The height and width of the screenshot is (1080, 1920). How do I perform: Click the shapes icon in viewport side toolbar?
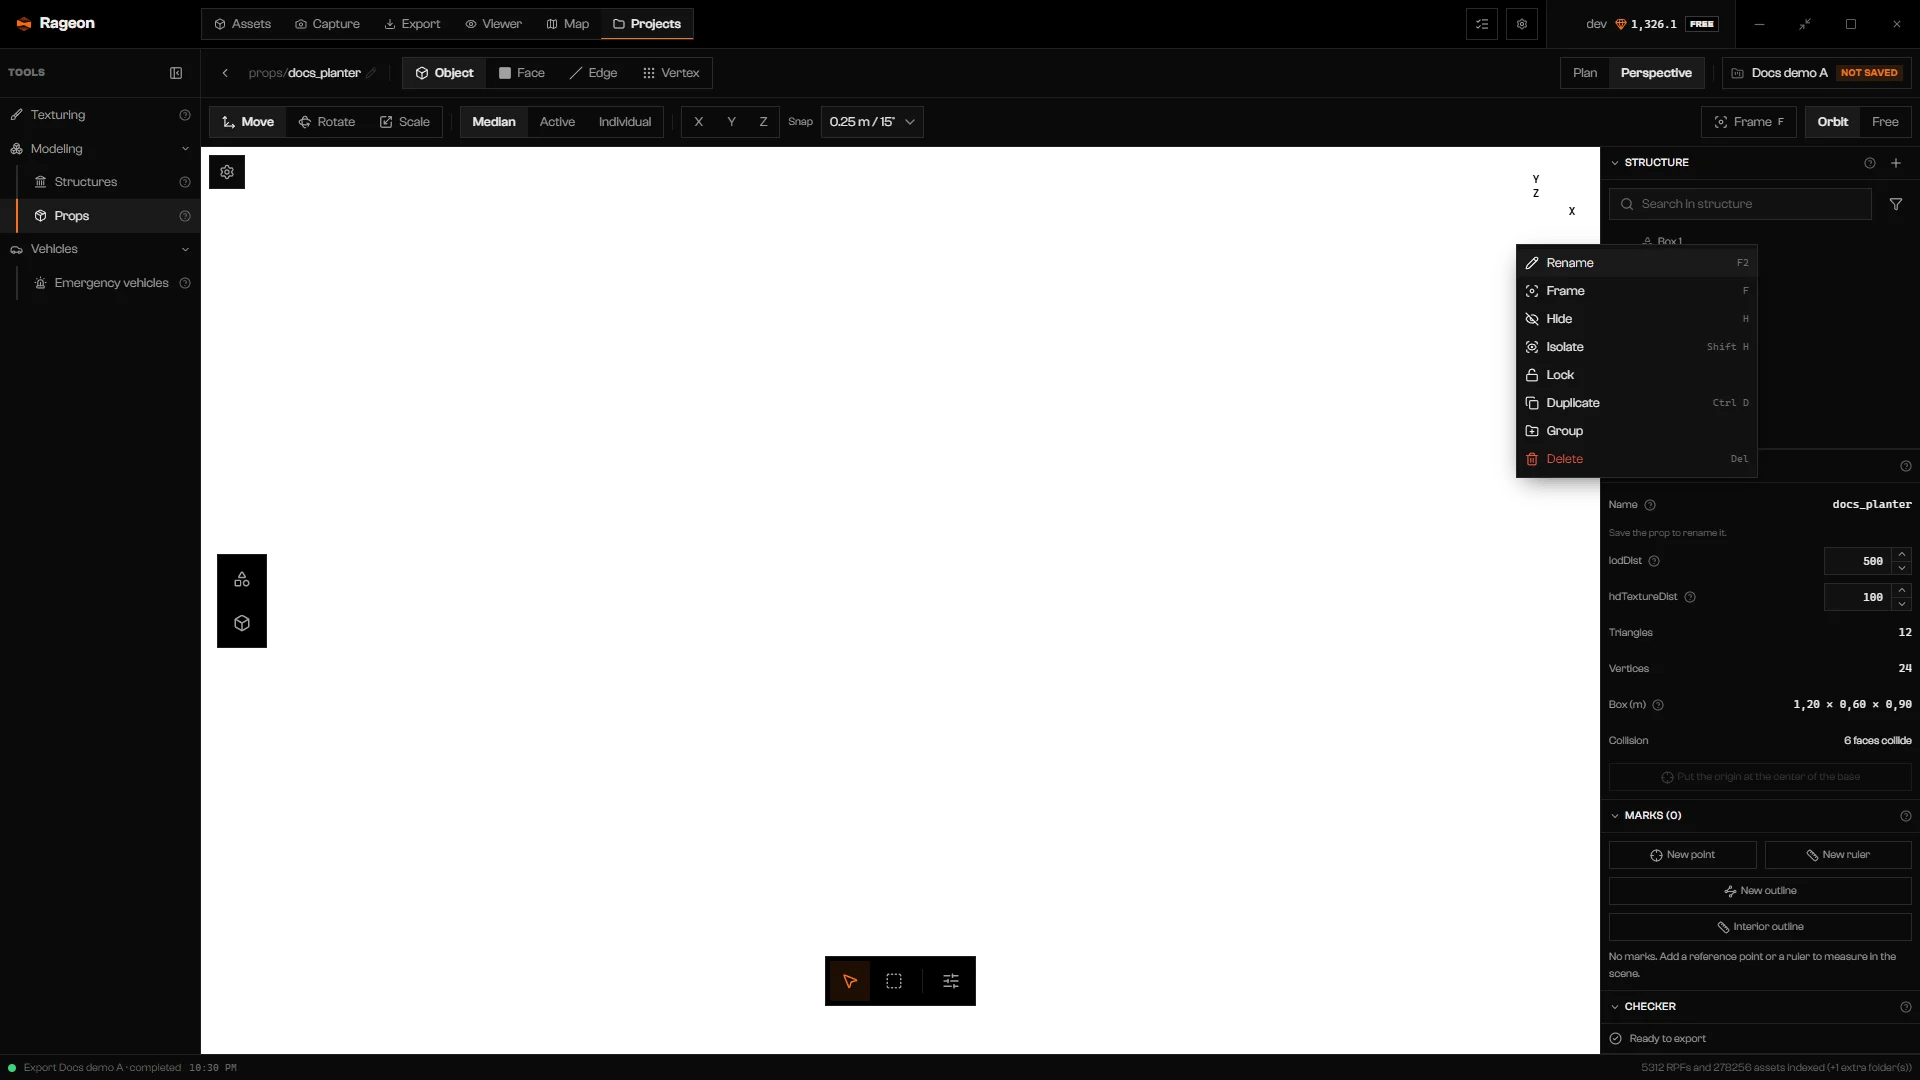tap(242, 579)
